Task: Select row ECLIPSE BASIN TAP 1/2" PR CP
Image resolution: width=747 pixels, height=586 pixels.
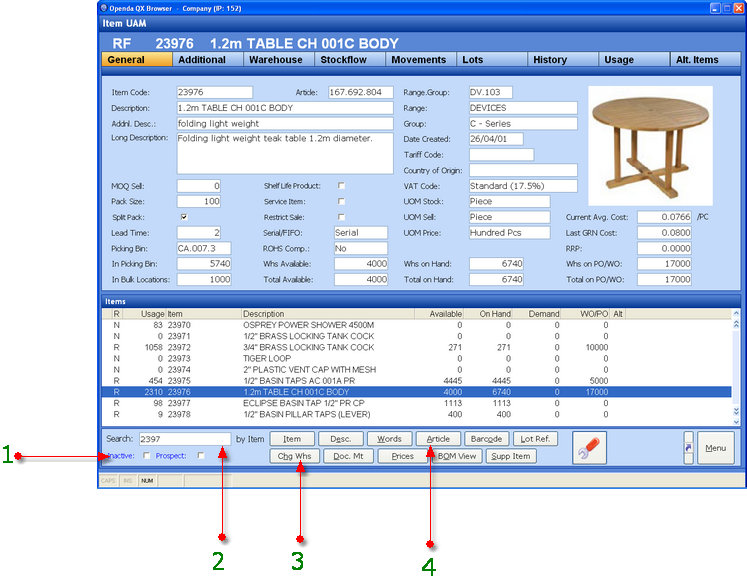Action: (417, 403)
